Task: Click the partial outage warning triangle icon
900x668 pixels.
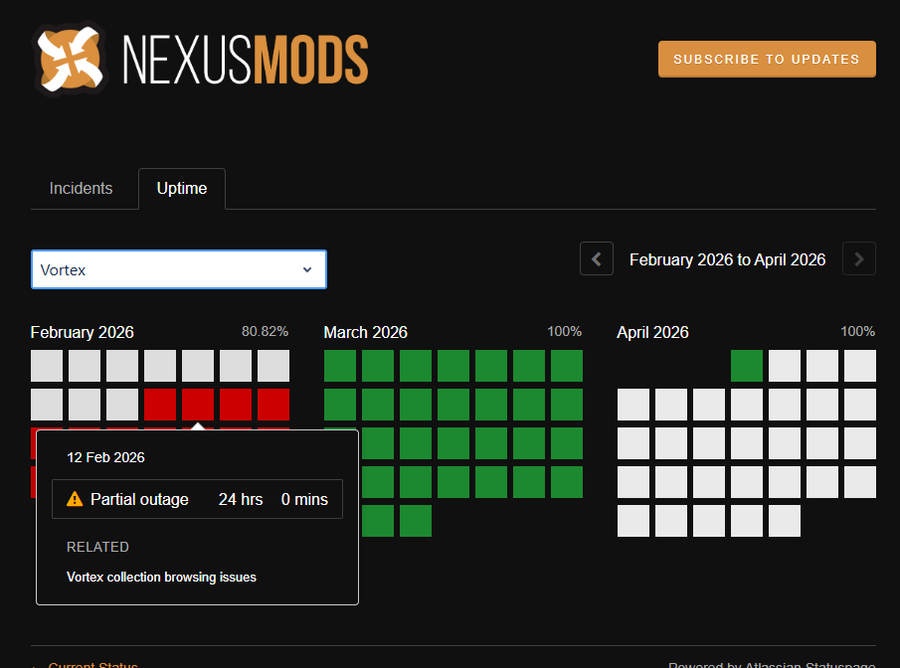Action: click(x=74, y=499)
